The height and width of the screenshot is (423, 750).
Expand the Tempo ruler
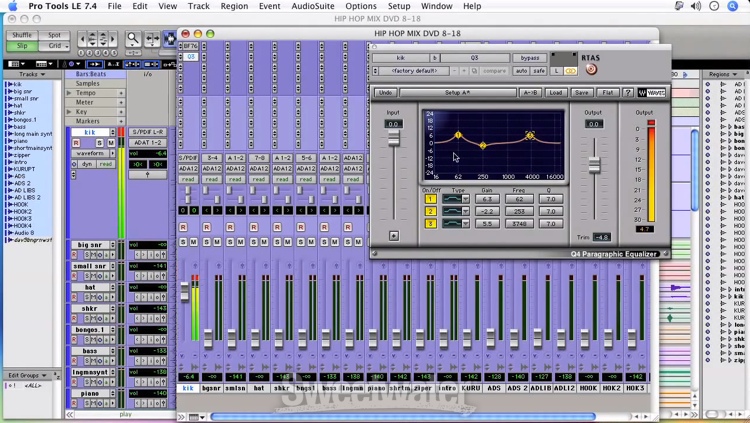[69, 93]
